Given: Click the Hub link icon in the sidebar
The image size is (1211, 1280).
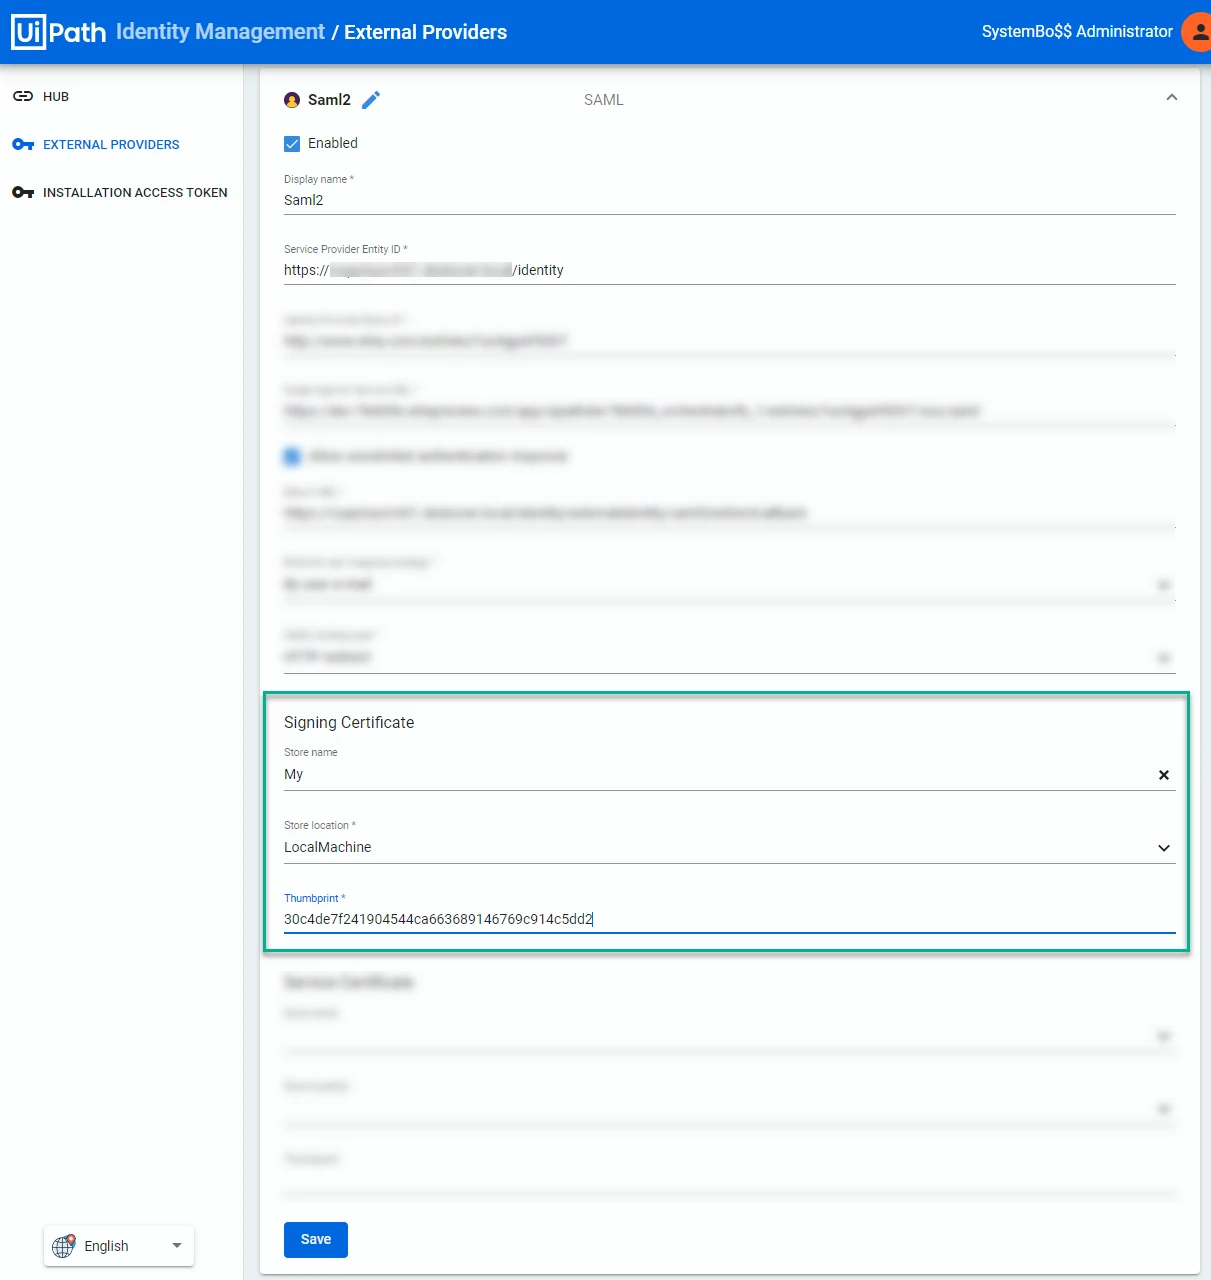Looking at the screenshot, I should coord(23,97).
